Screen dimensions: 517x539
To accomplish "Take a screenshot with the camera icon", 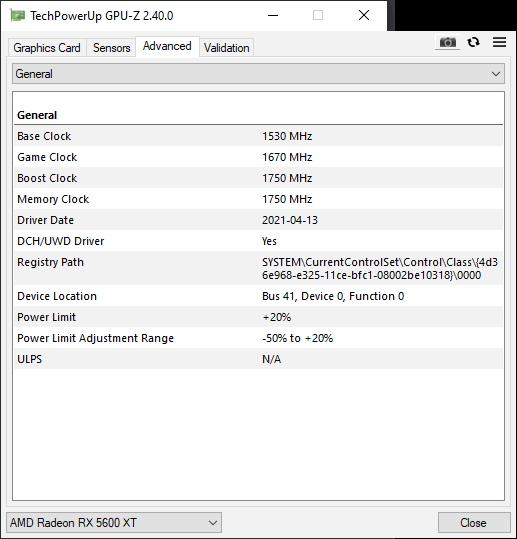I will click(x=447, y=42).
